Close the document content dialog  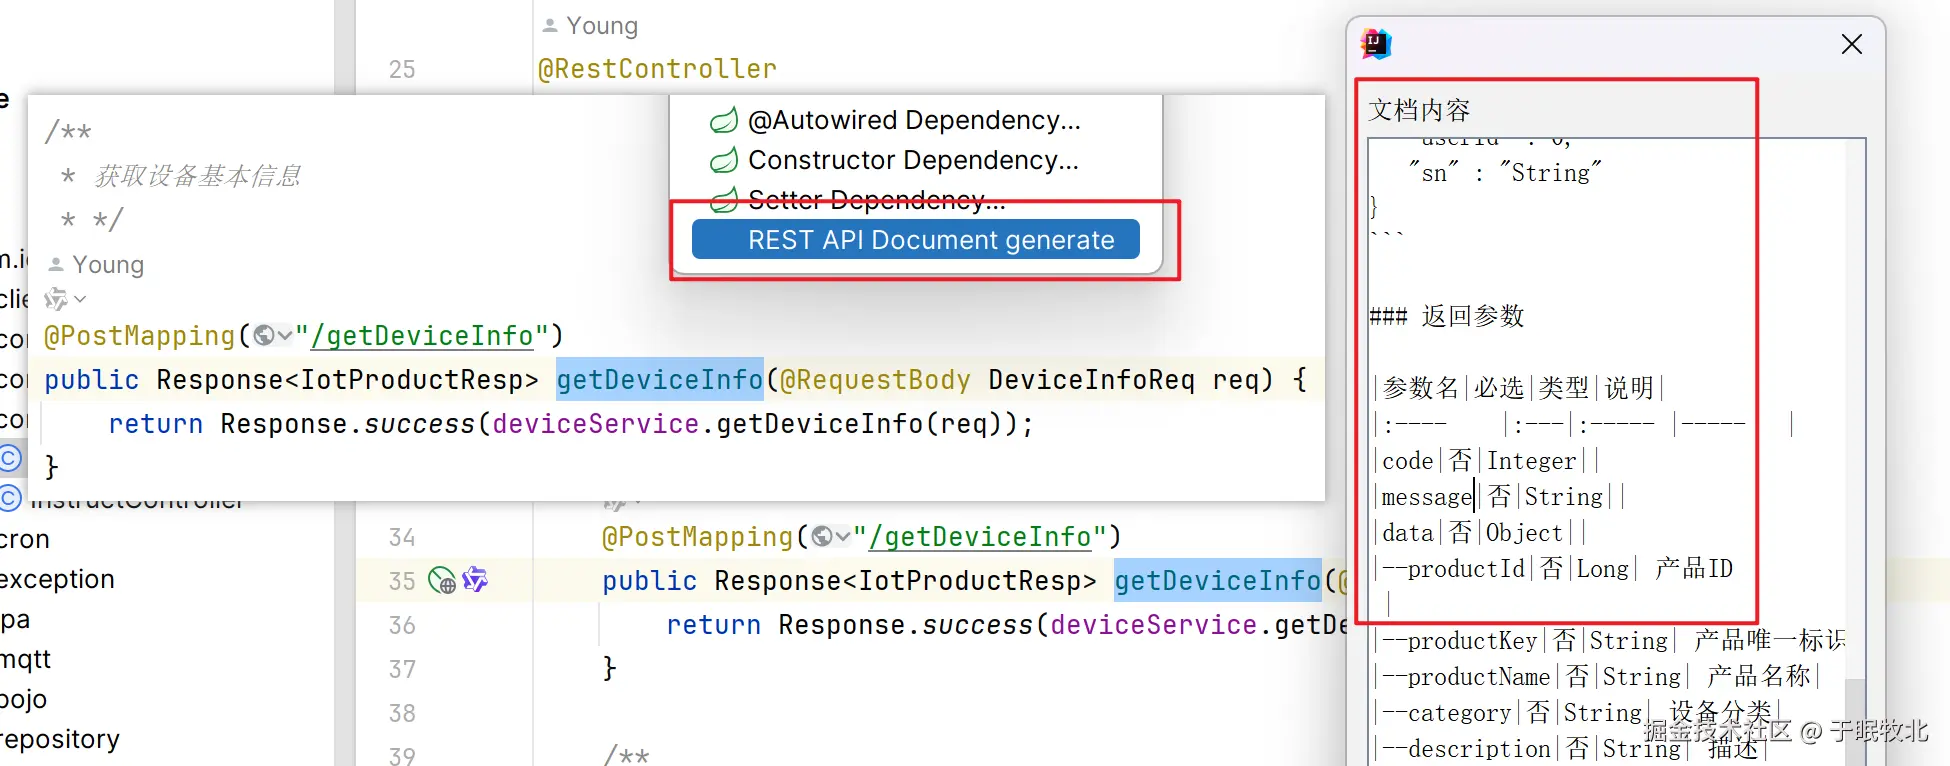(1851, 44)
